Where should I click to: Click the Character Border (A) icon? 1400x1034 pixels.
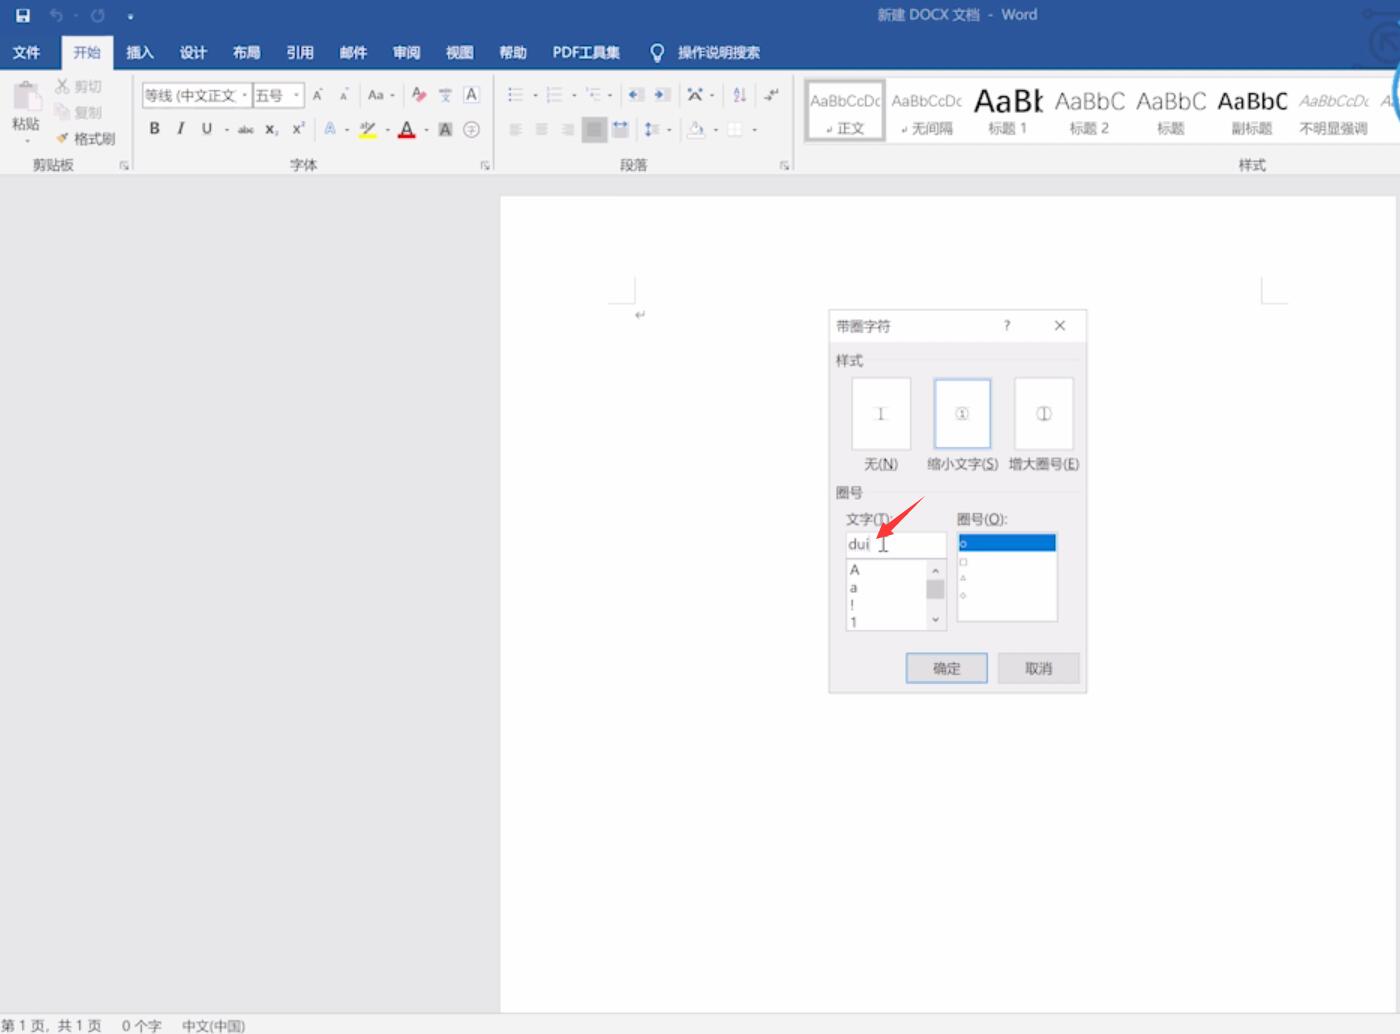[471, 95]
